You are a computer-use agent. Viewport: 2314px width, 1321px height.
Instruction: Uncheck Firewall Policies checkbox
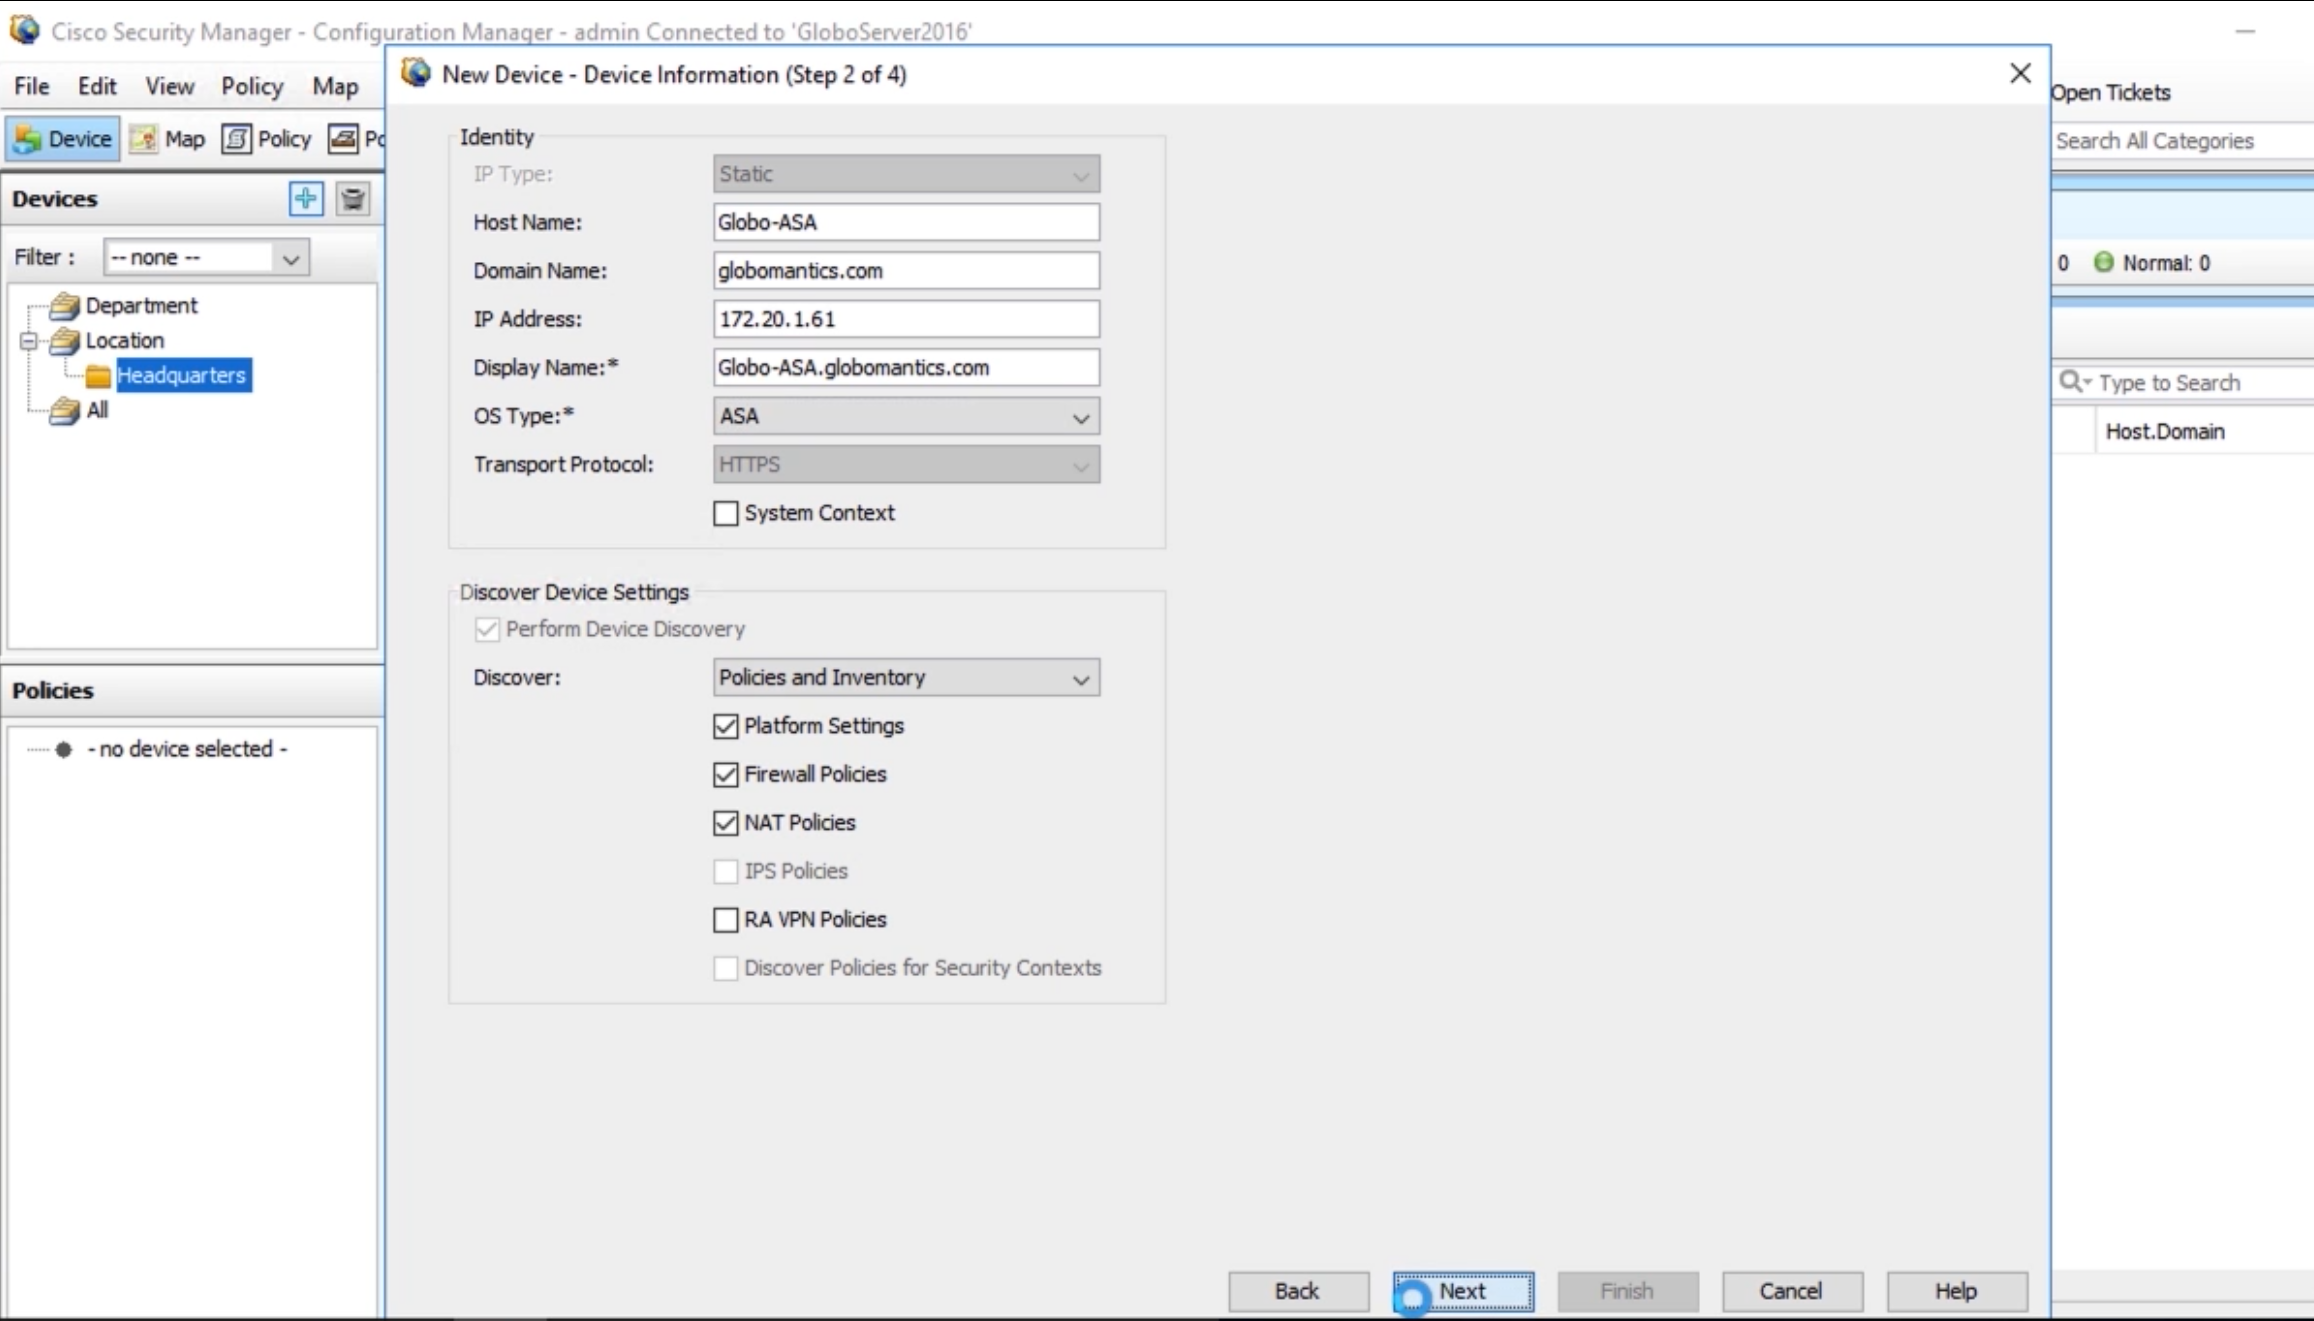point(726,774)
